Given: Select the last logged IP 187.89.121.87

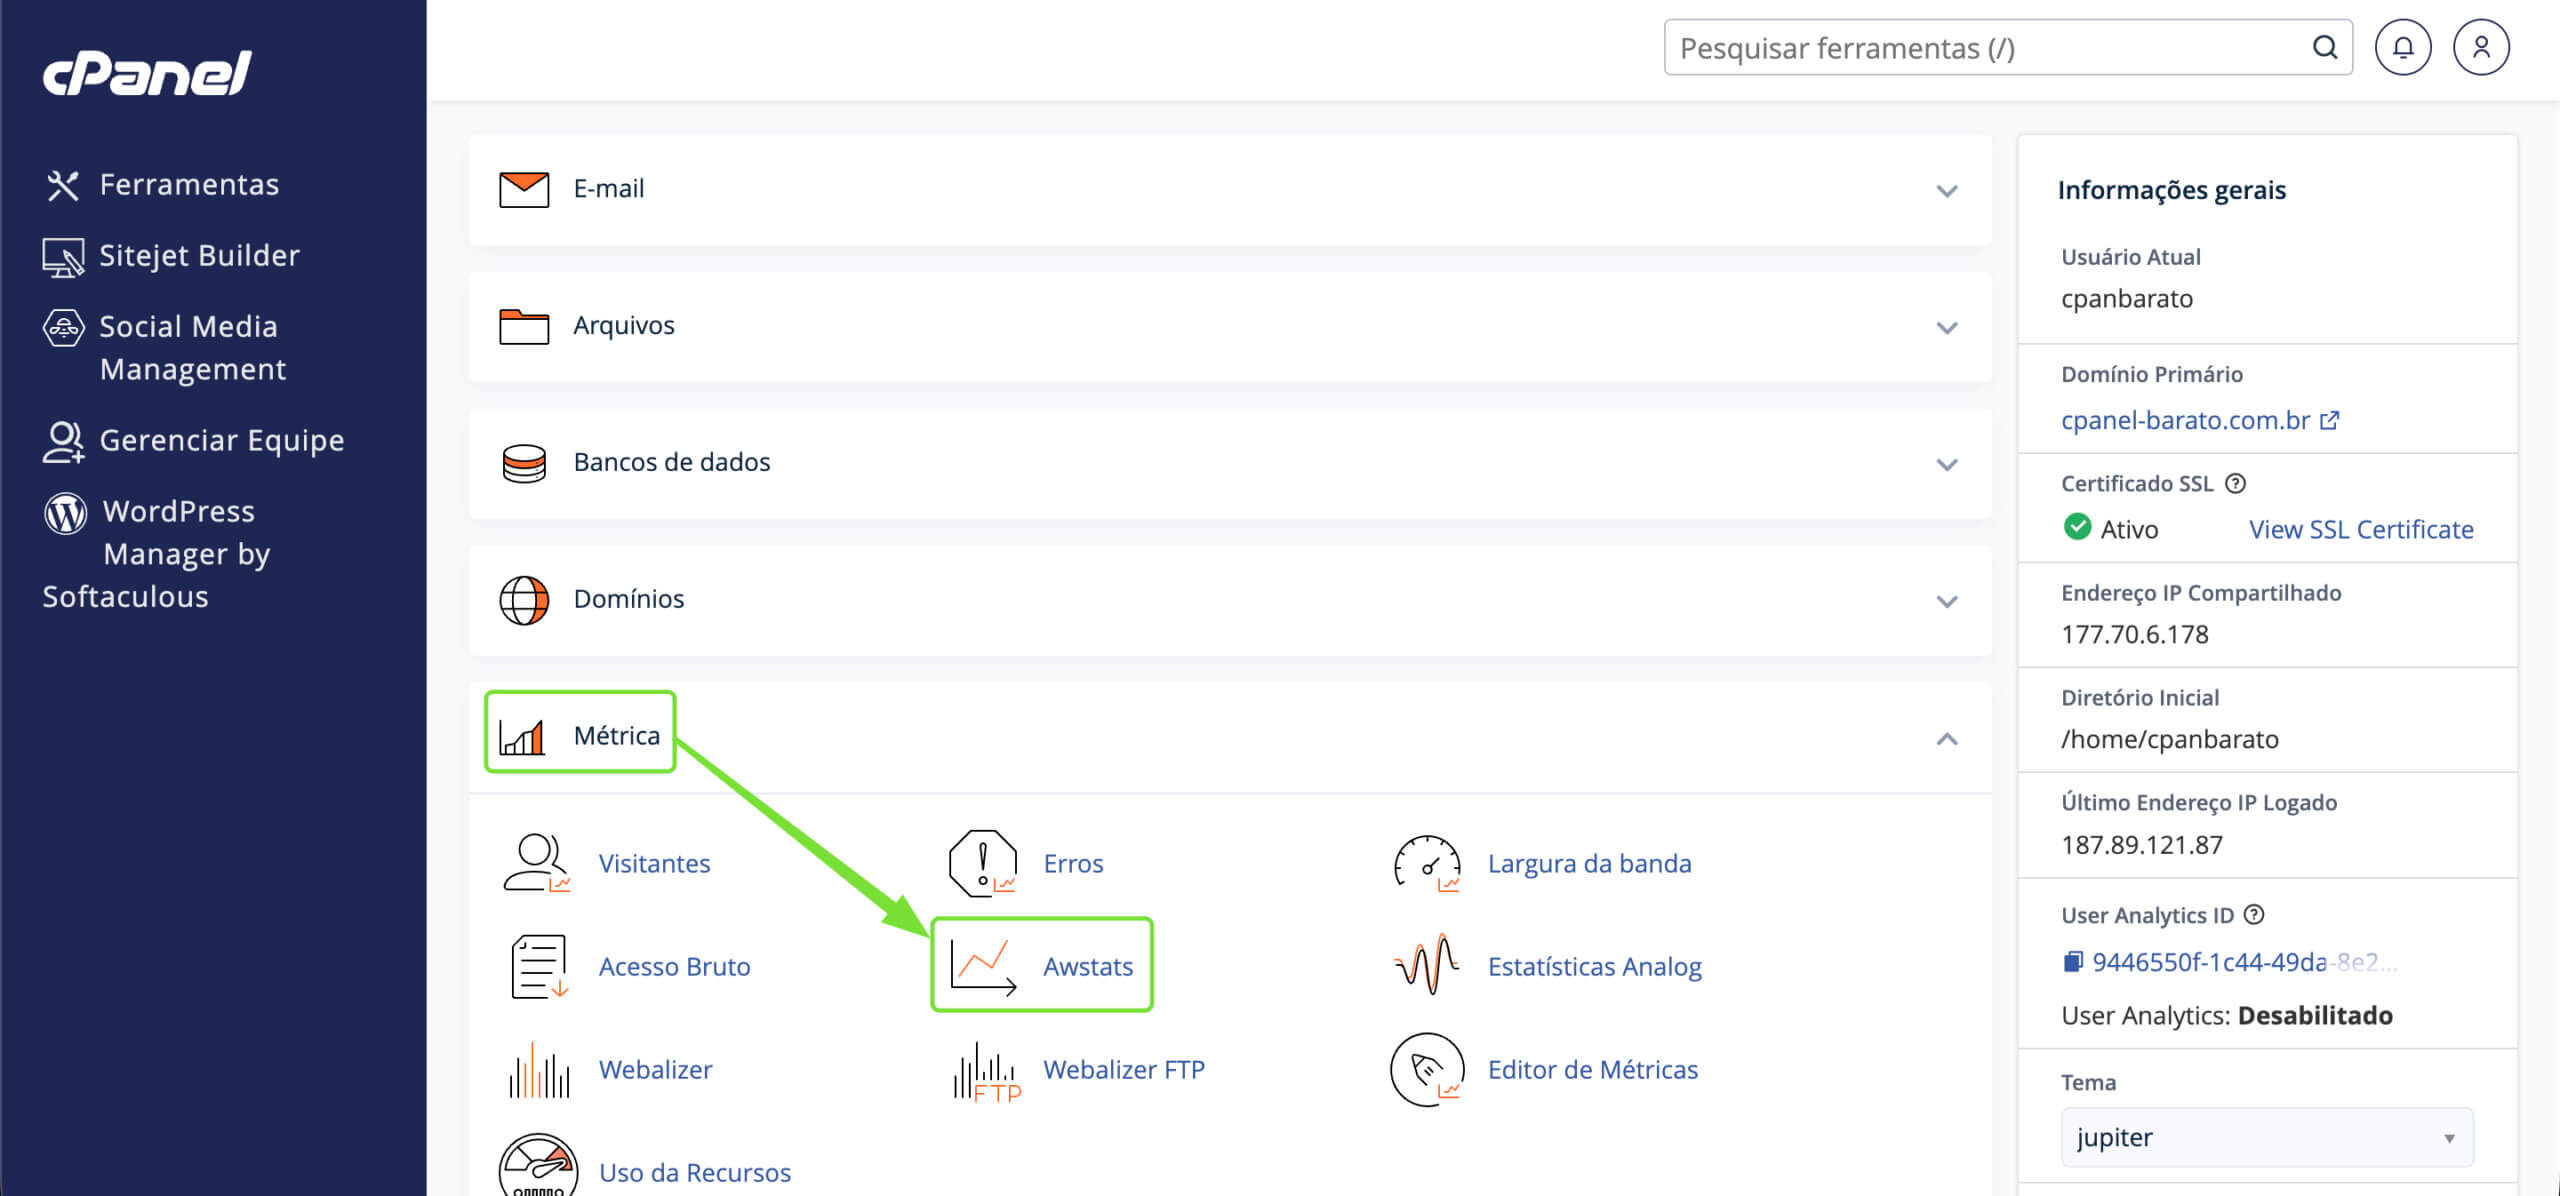Looking at the screenshot, I should (2142, 845).
